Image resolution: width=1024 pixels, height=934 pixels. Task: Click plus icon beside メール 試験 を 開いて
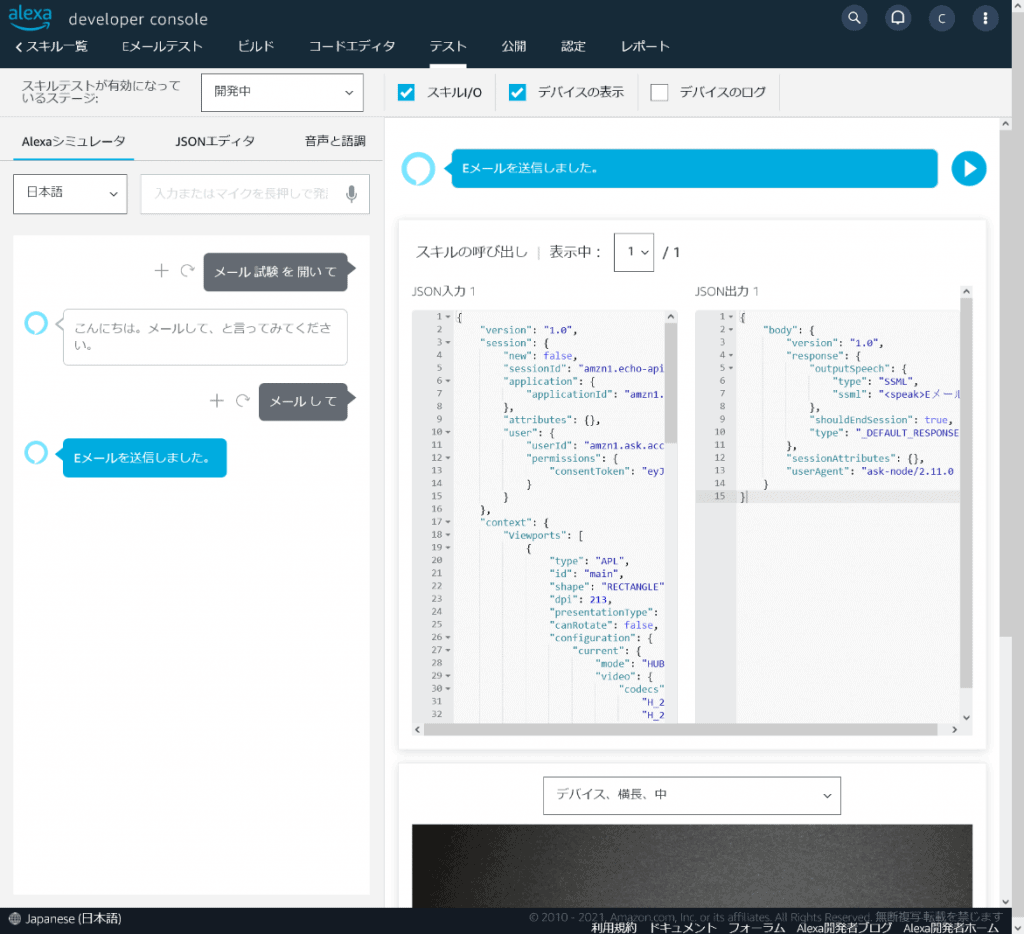[161, 270]
